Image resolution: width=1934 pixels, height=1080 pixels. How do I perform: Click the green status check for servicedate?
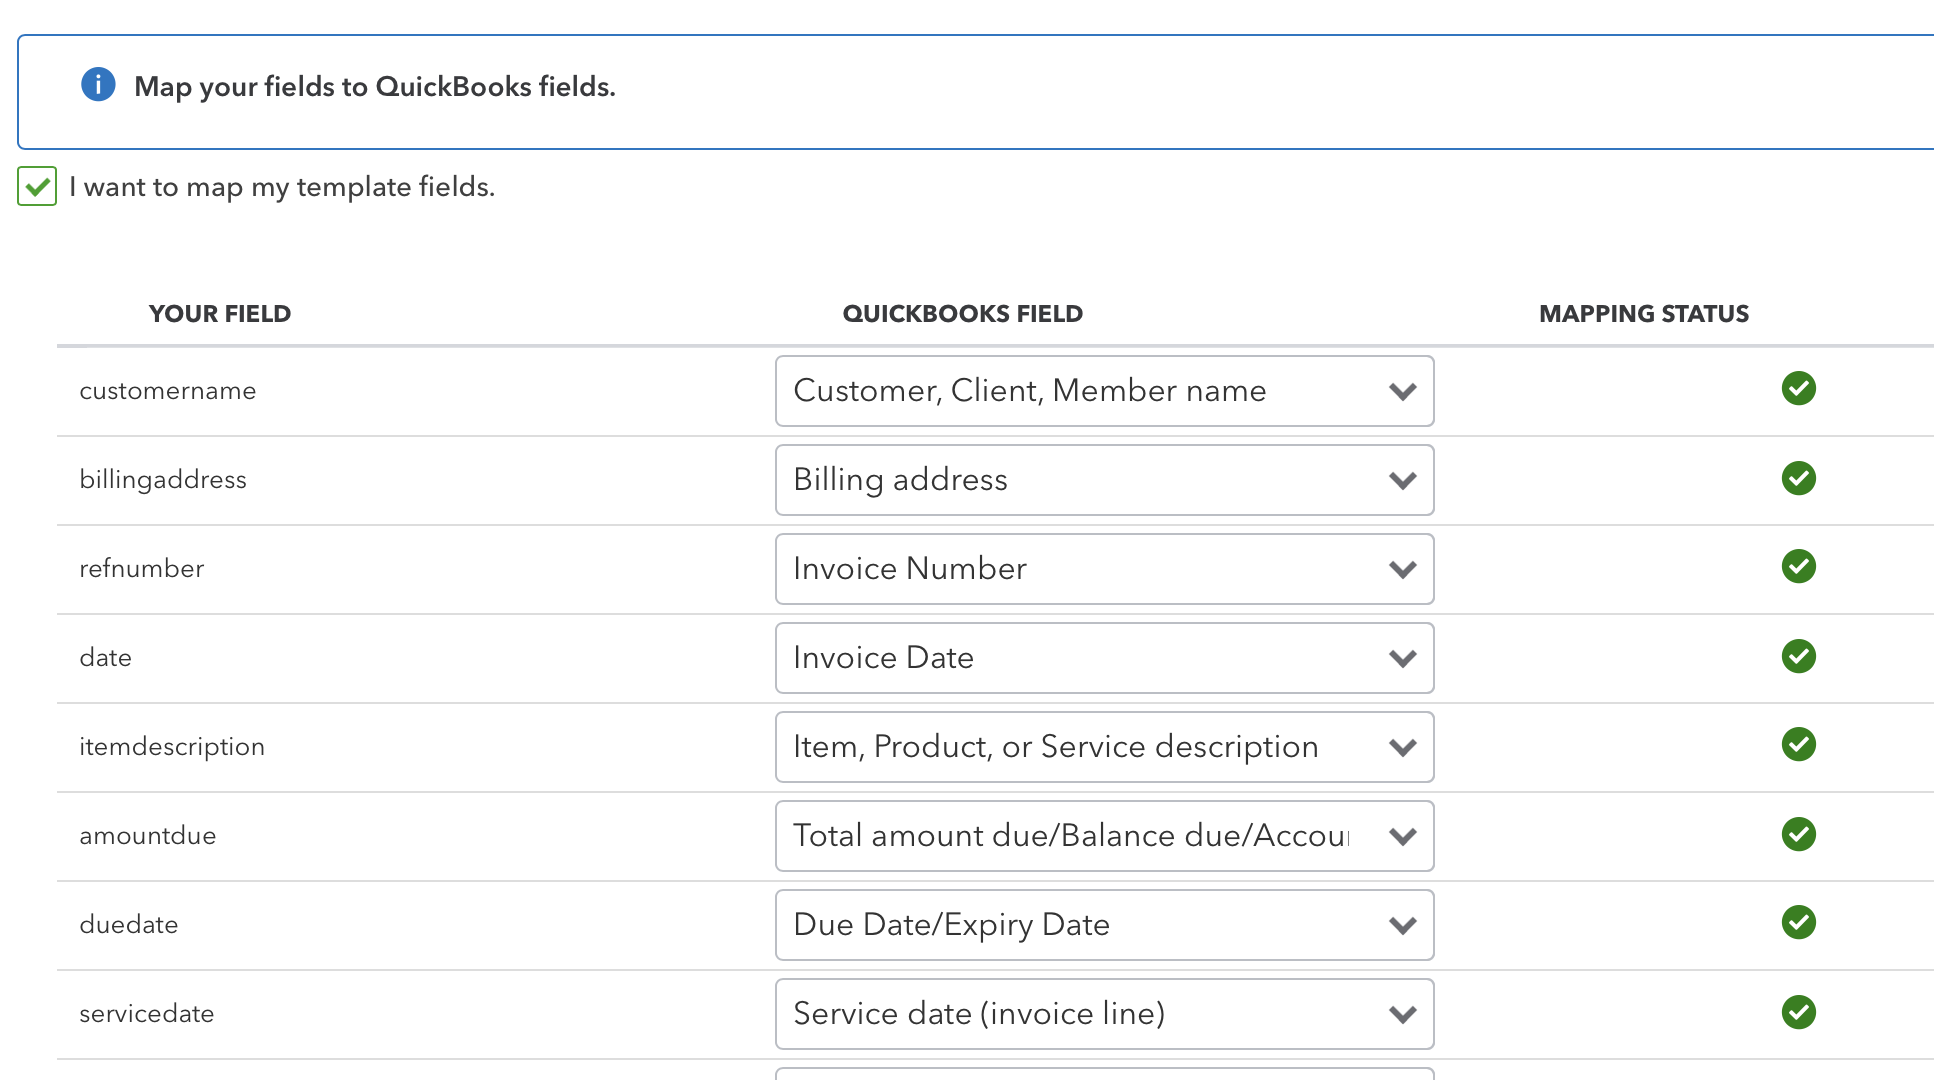tap(1798, 1012)
